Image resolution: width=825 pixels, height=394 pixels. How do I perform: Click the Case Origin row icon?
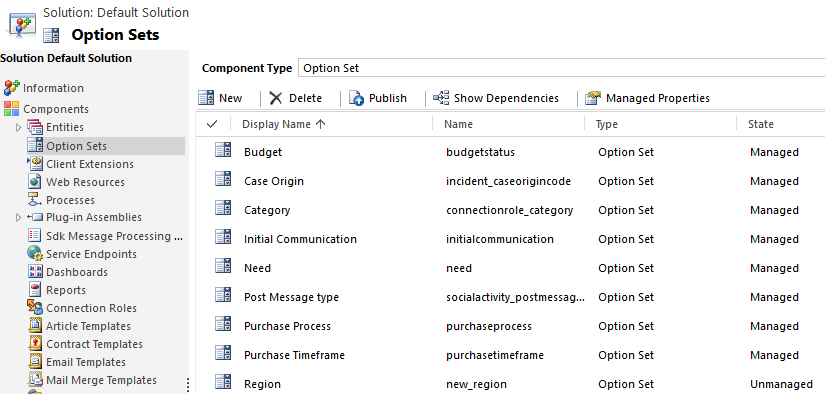point(223,179)
